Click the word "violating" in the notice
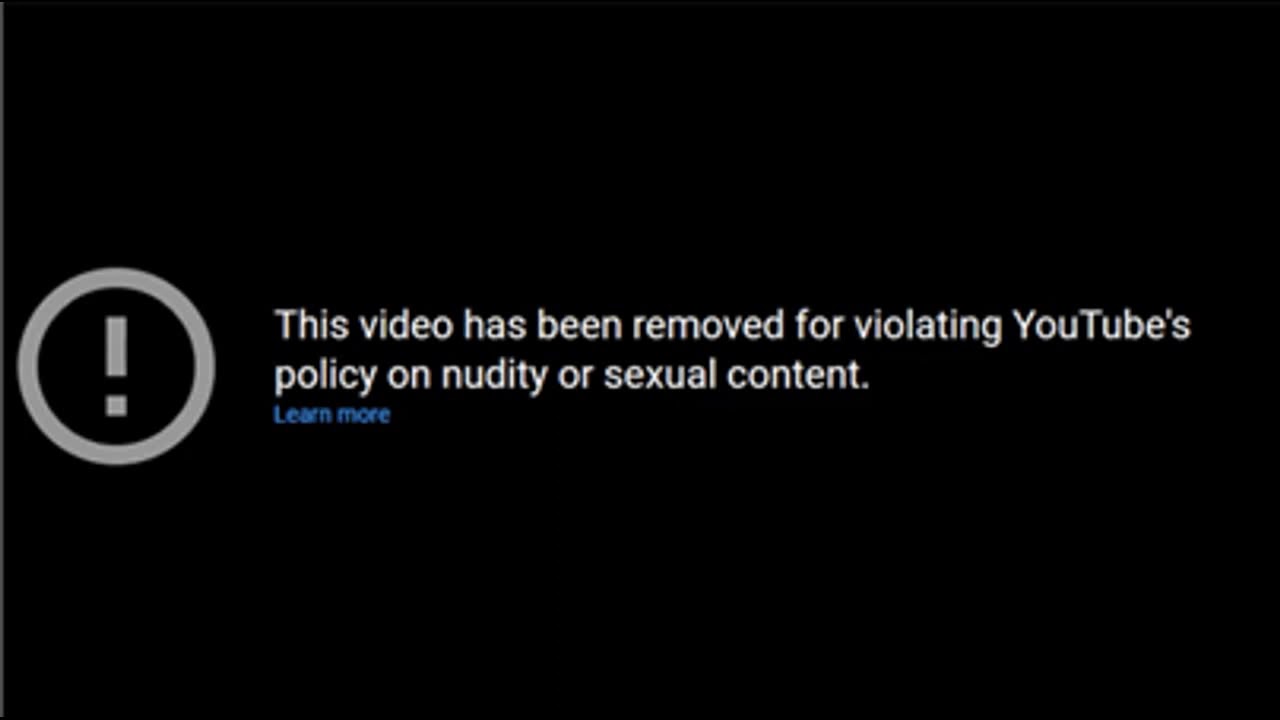Image resolution: width=1280 pixels, height=720 pixels. tap(928, 326)
